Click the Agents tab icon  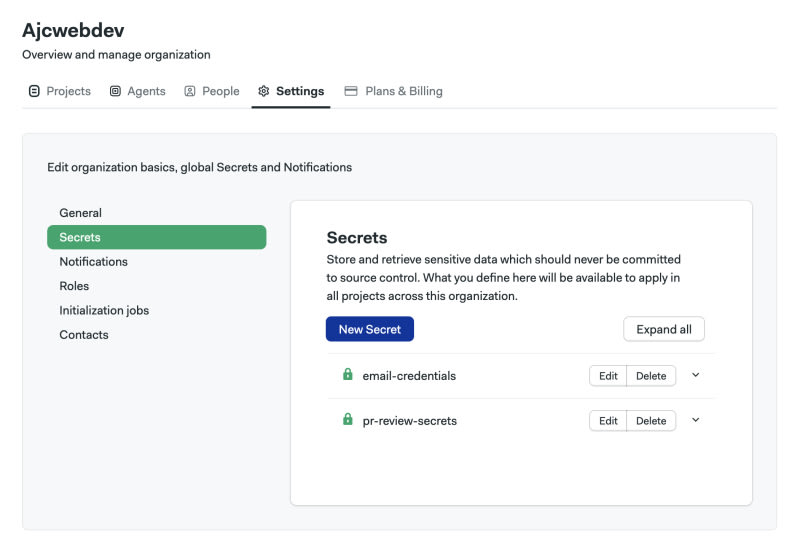115,91
